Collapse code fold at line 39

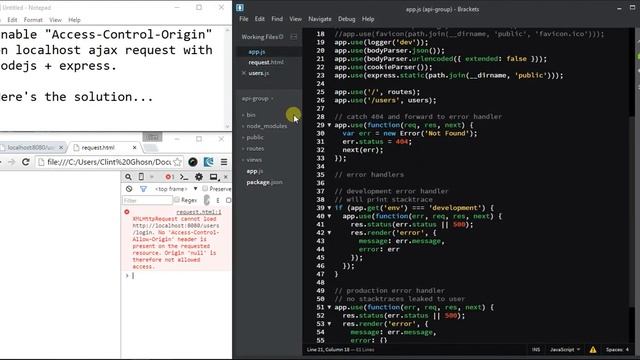pos(329,208)
